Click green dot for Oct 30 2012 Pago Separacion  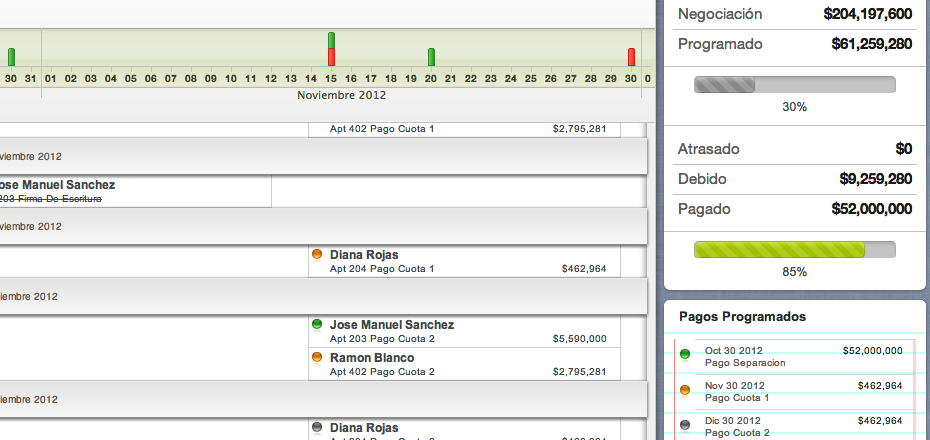coord(685,355)
